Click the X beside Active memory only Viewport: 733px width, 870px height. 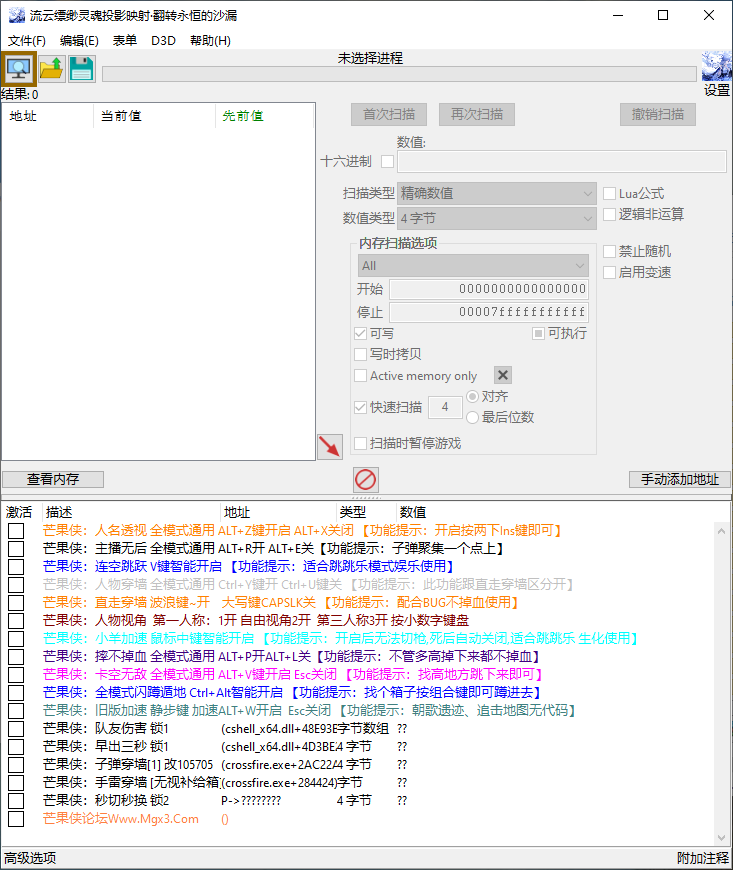click(503, 375)
